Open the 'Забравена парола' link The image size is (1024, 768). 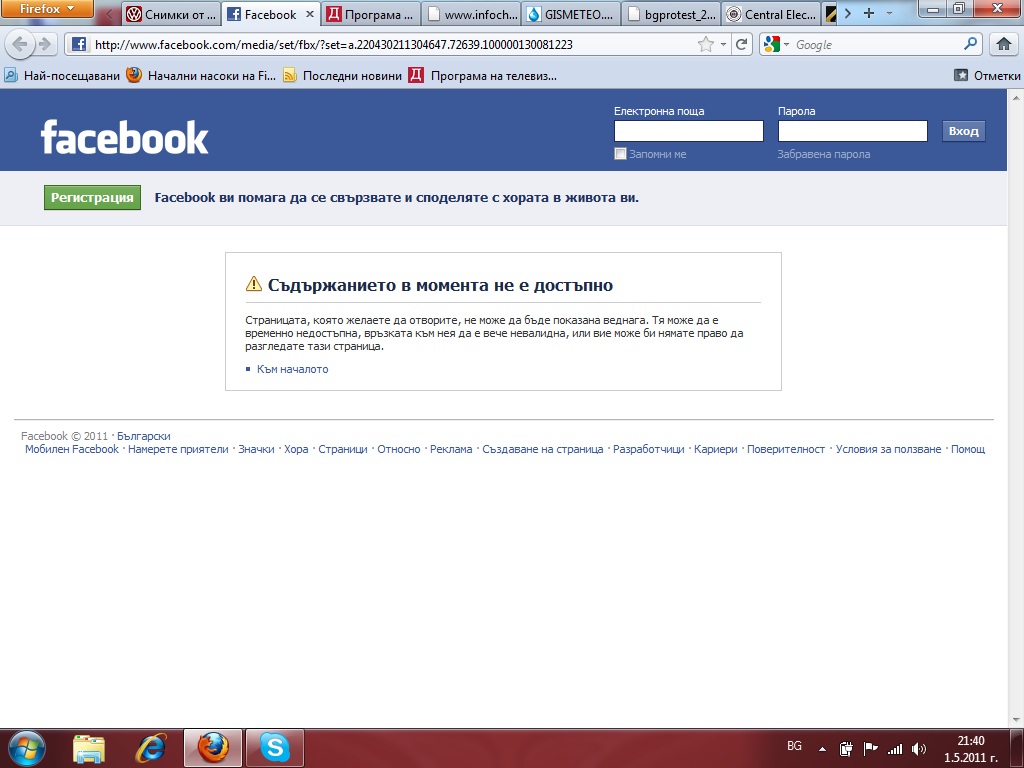pyautogui.click(x=823, y=154)
